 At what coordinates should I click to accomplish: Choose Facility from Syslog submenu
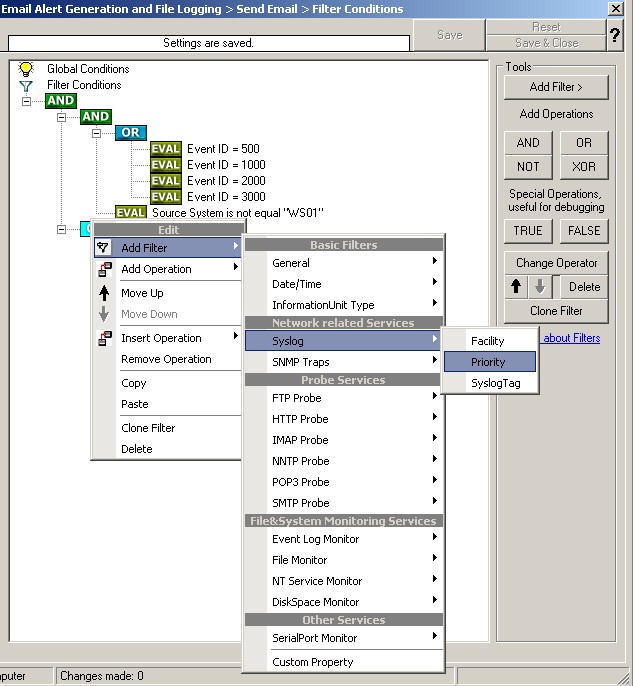tap(490, 341)
